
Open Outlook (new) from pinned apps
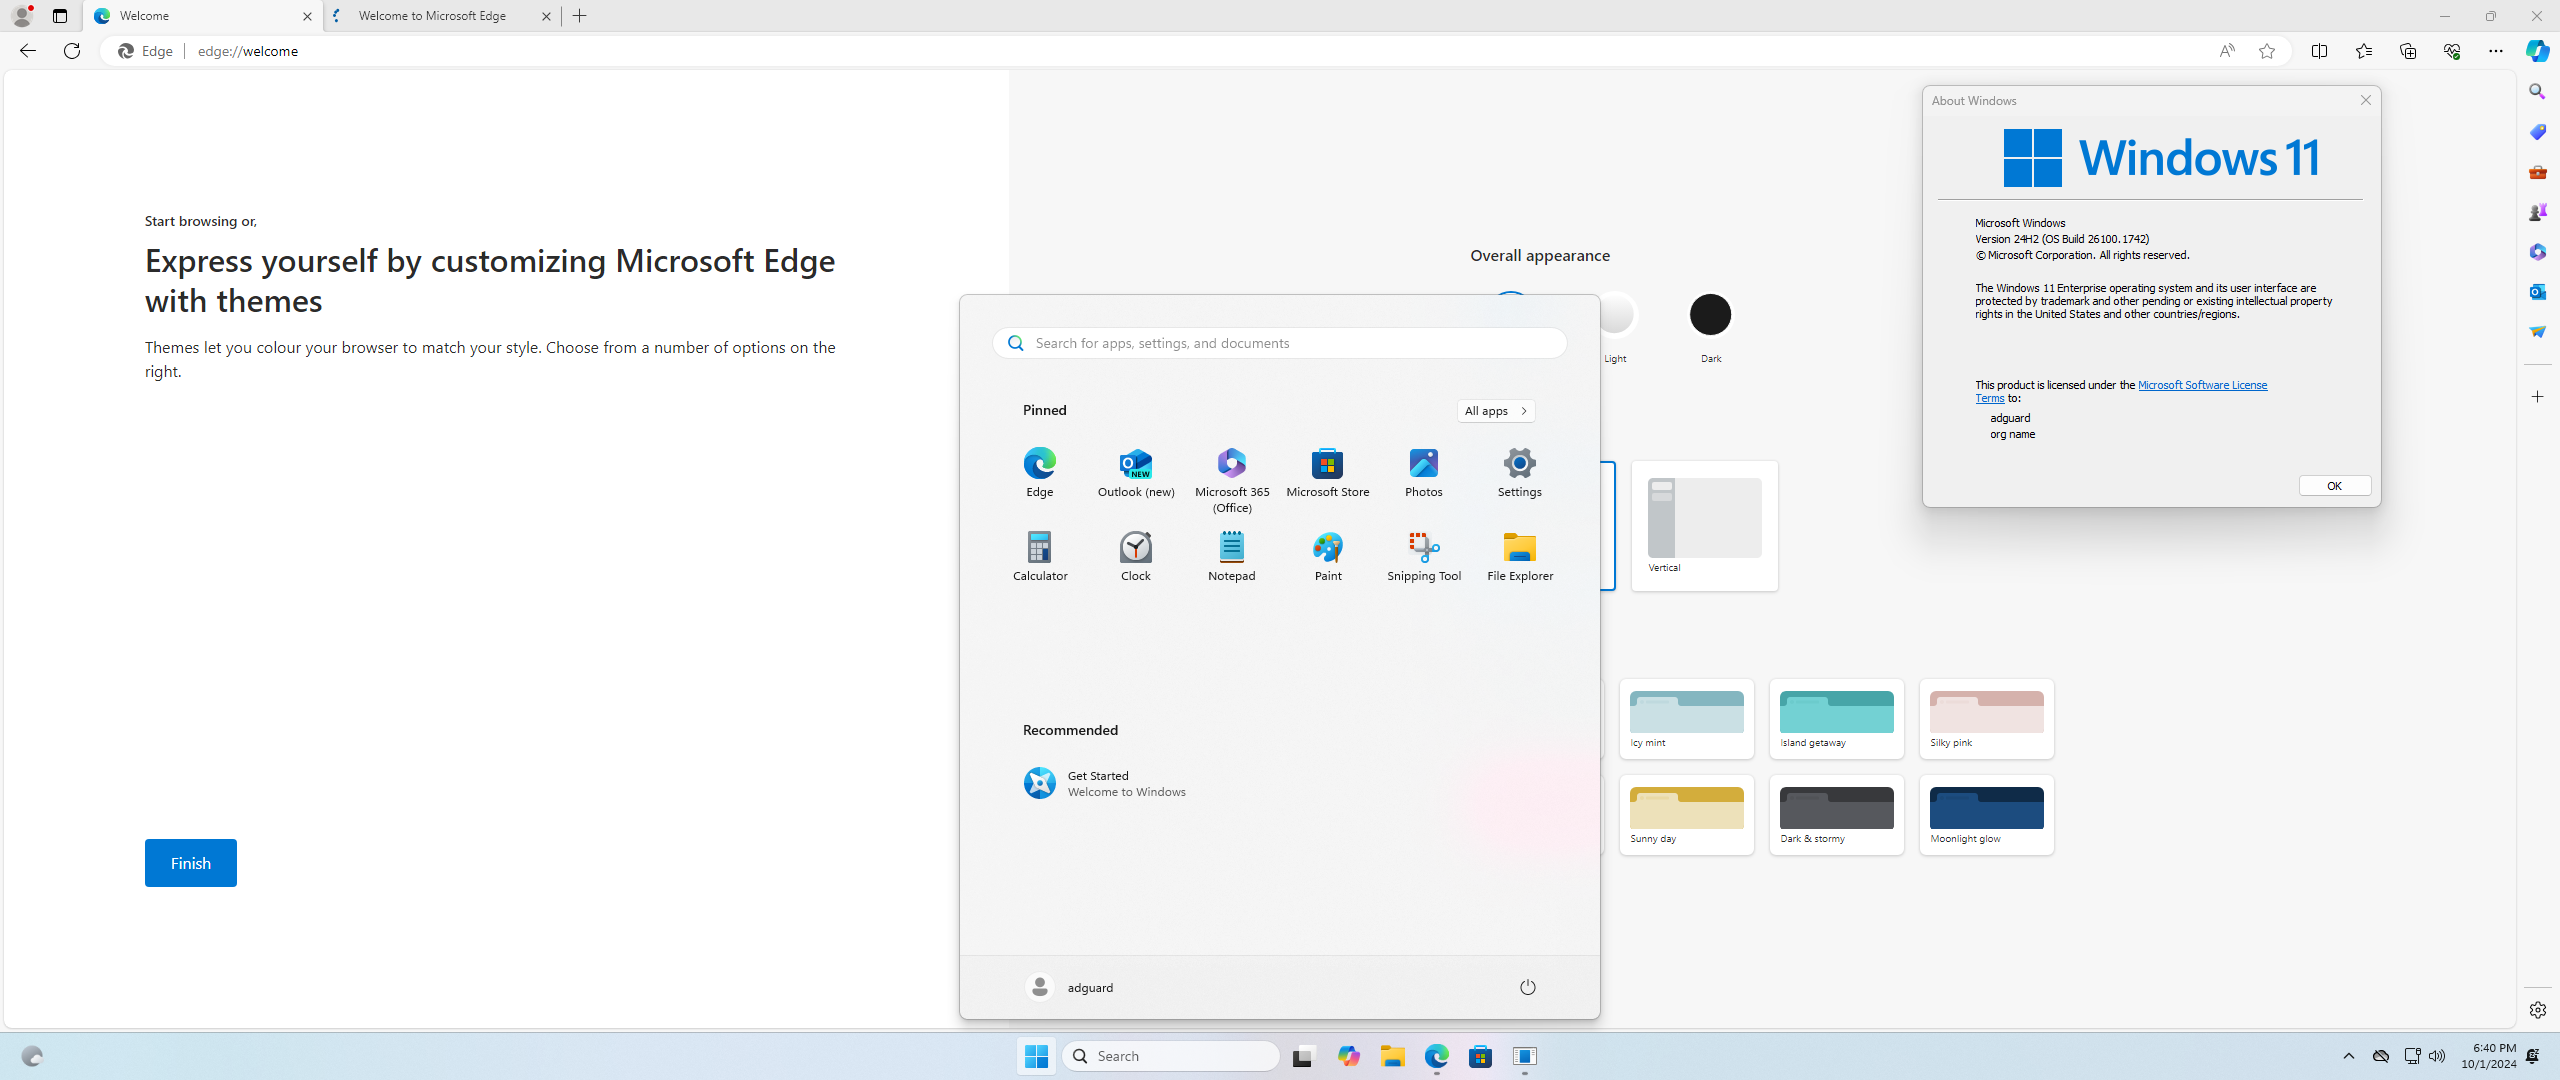(1135, 472)
